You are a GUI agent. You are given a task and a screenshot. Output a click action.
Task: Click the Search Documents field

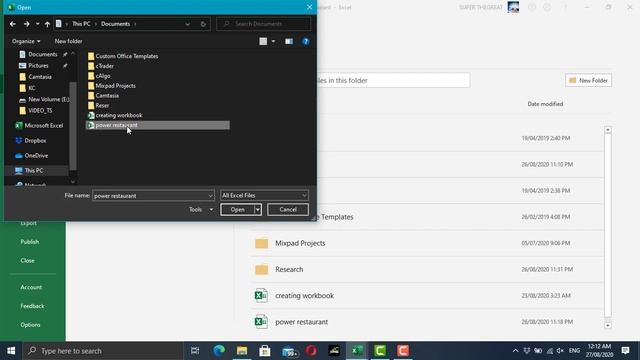tap(264, 24)
